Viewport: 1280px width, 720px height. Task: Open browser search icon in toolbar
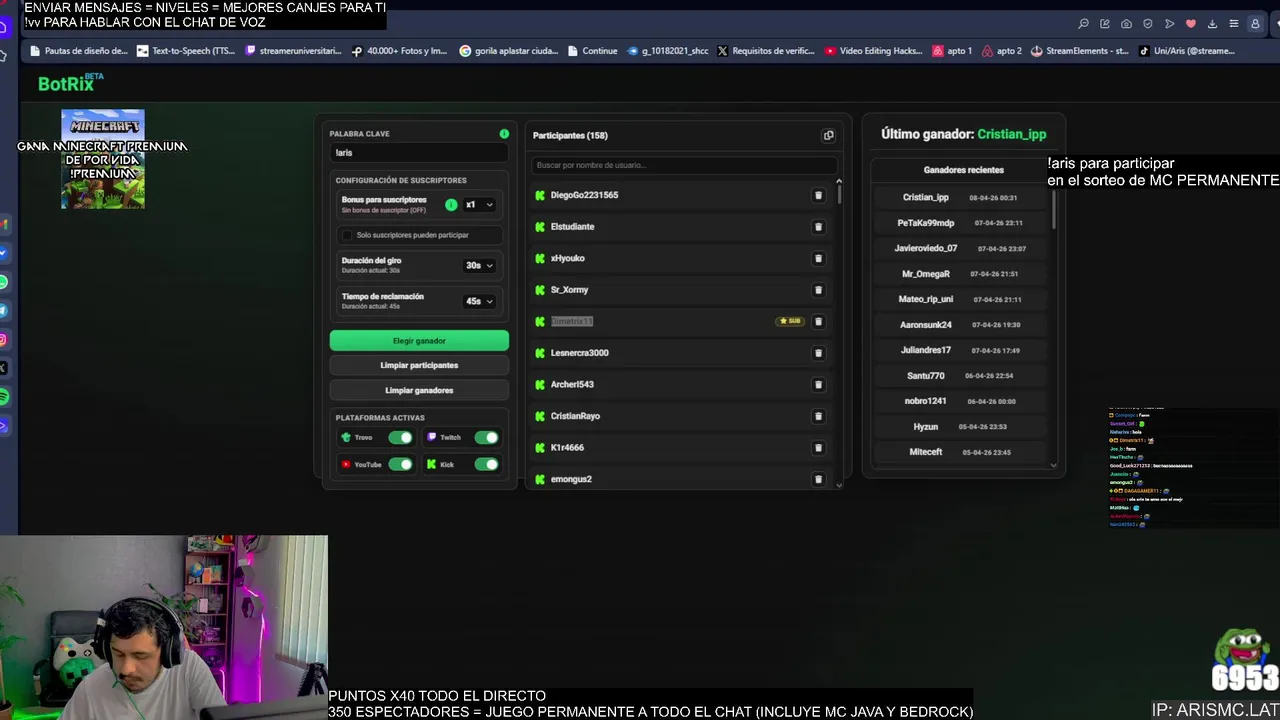point(1083,24)
